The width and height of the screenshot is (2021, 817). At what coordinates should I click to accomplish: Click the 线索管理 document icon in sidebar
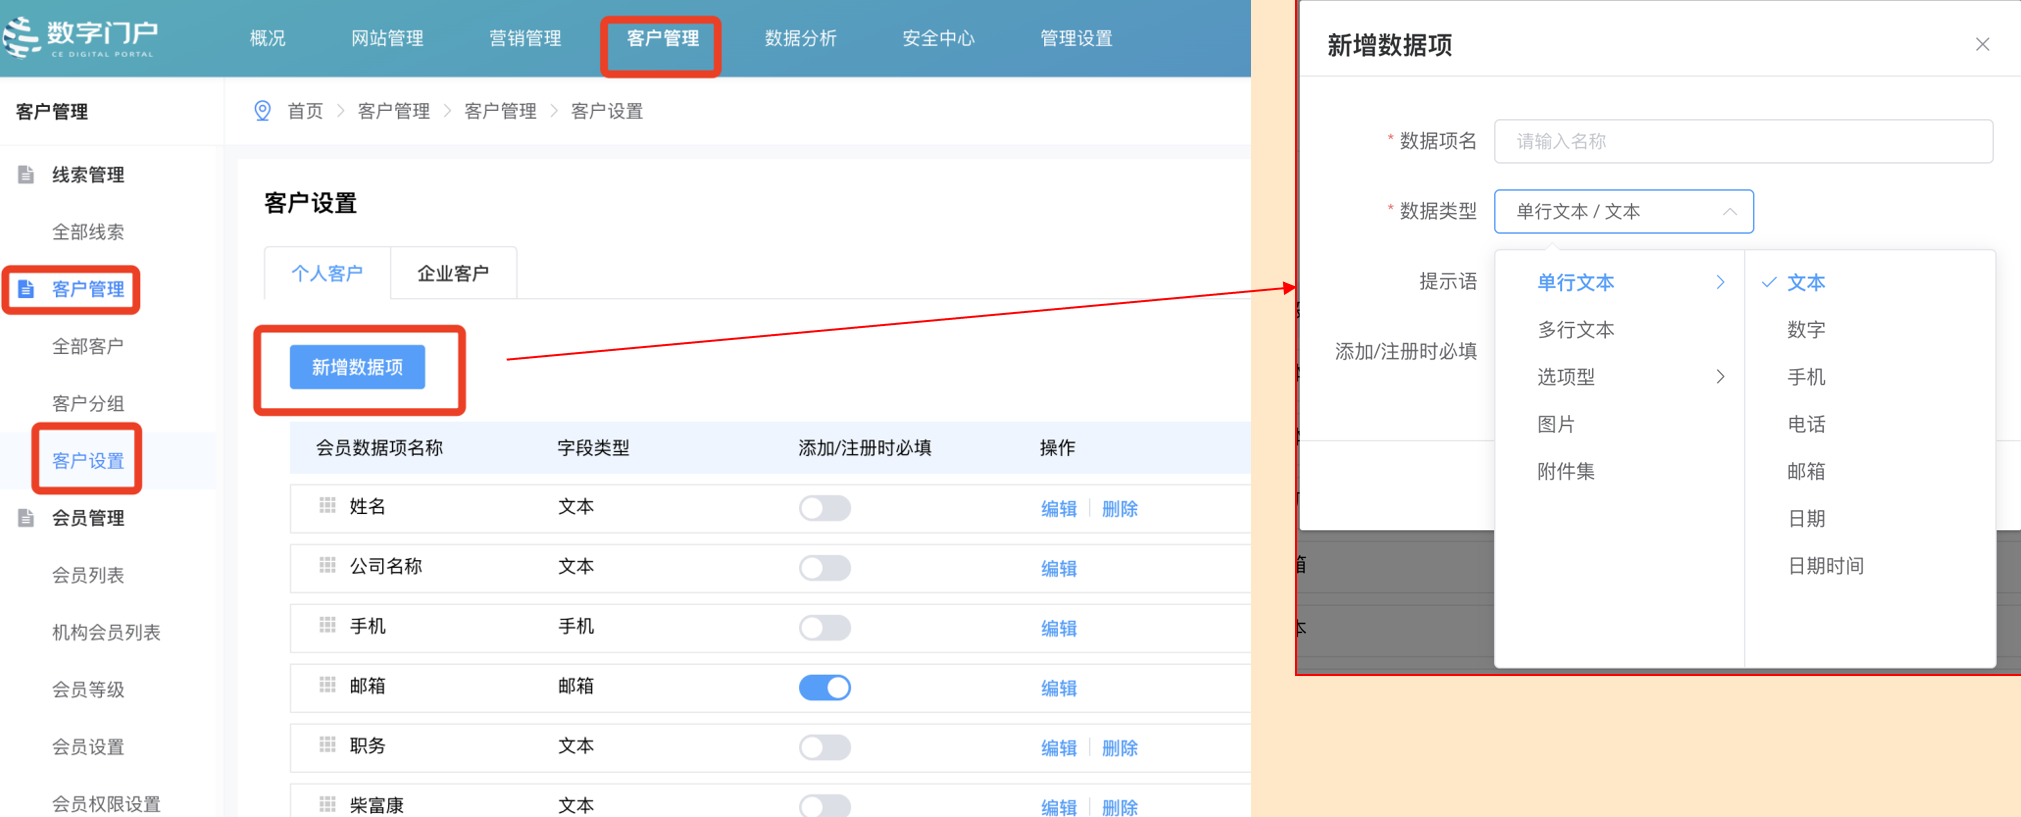click(x=26, y=175)
